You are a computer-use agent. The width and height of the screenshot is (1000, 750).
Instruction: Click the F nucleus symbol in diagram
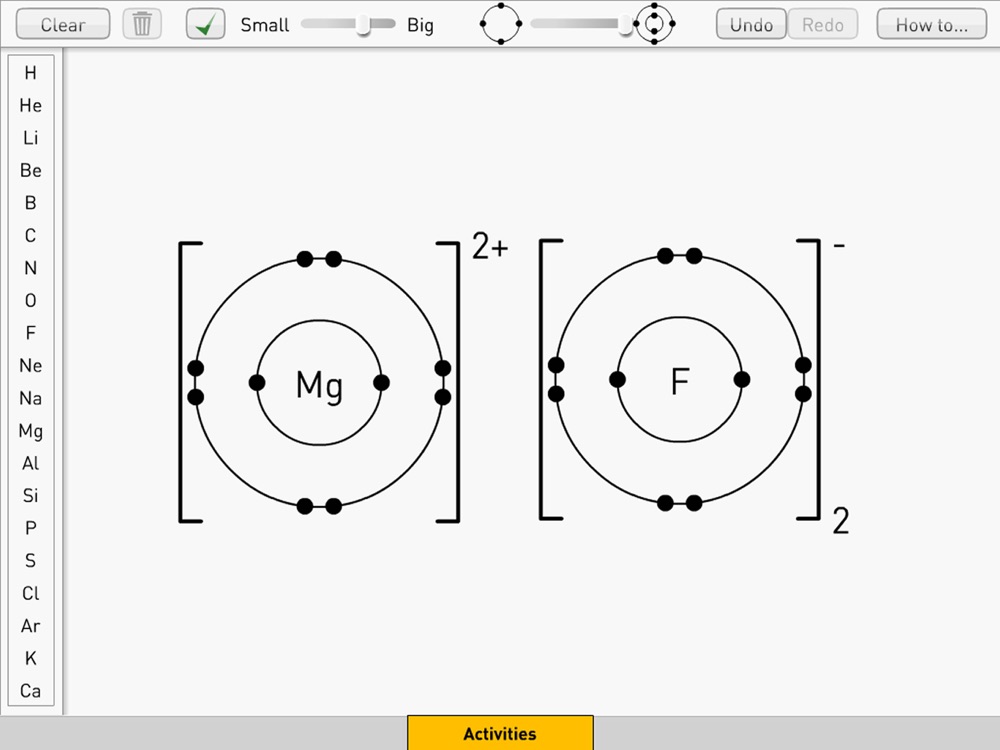(x=680, y=381)
